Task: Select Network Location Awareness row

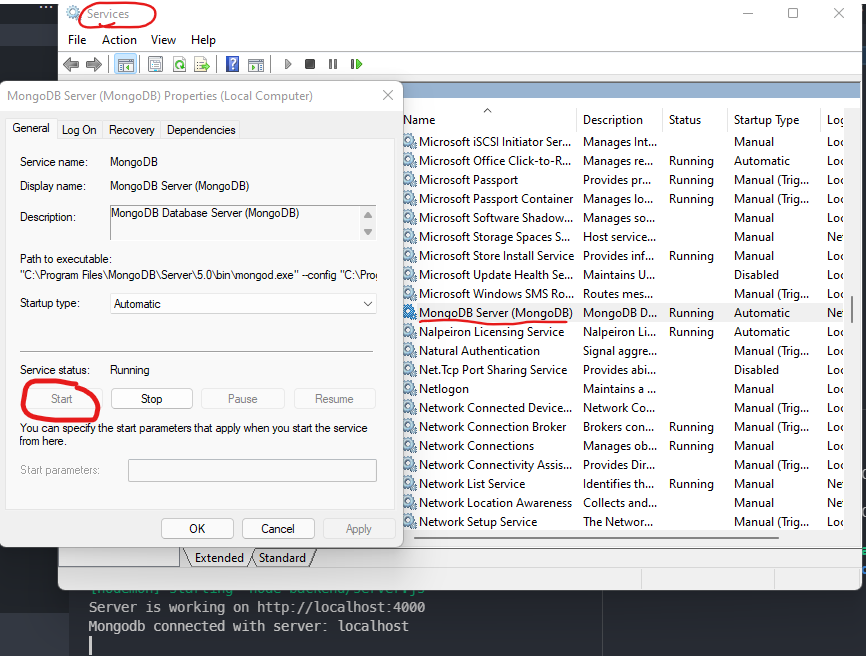Action: 622,502
